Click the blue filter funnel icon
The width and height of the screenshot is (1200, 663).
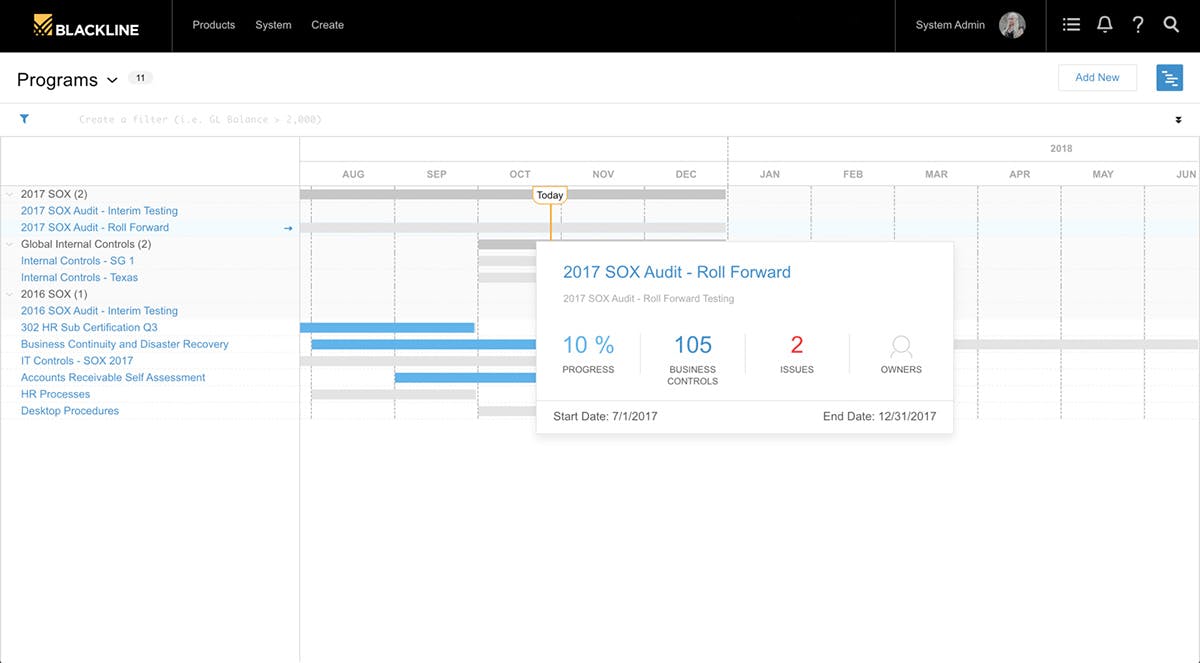pos(24,119)
